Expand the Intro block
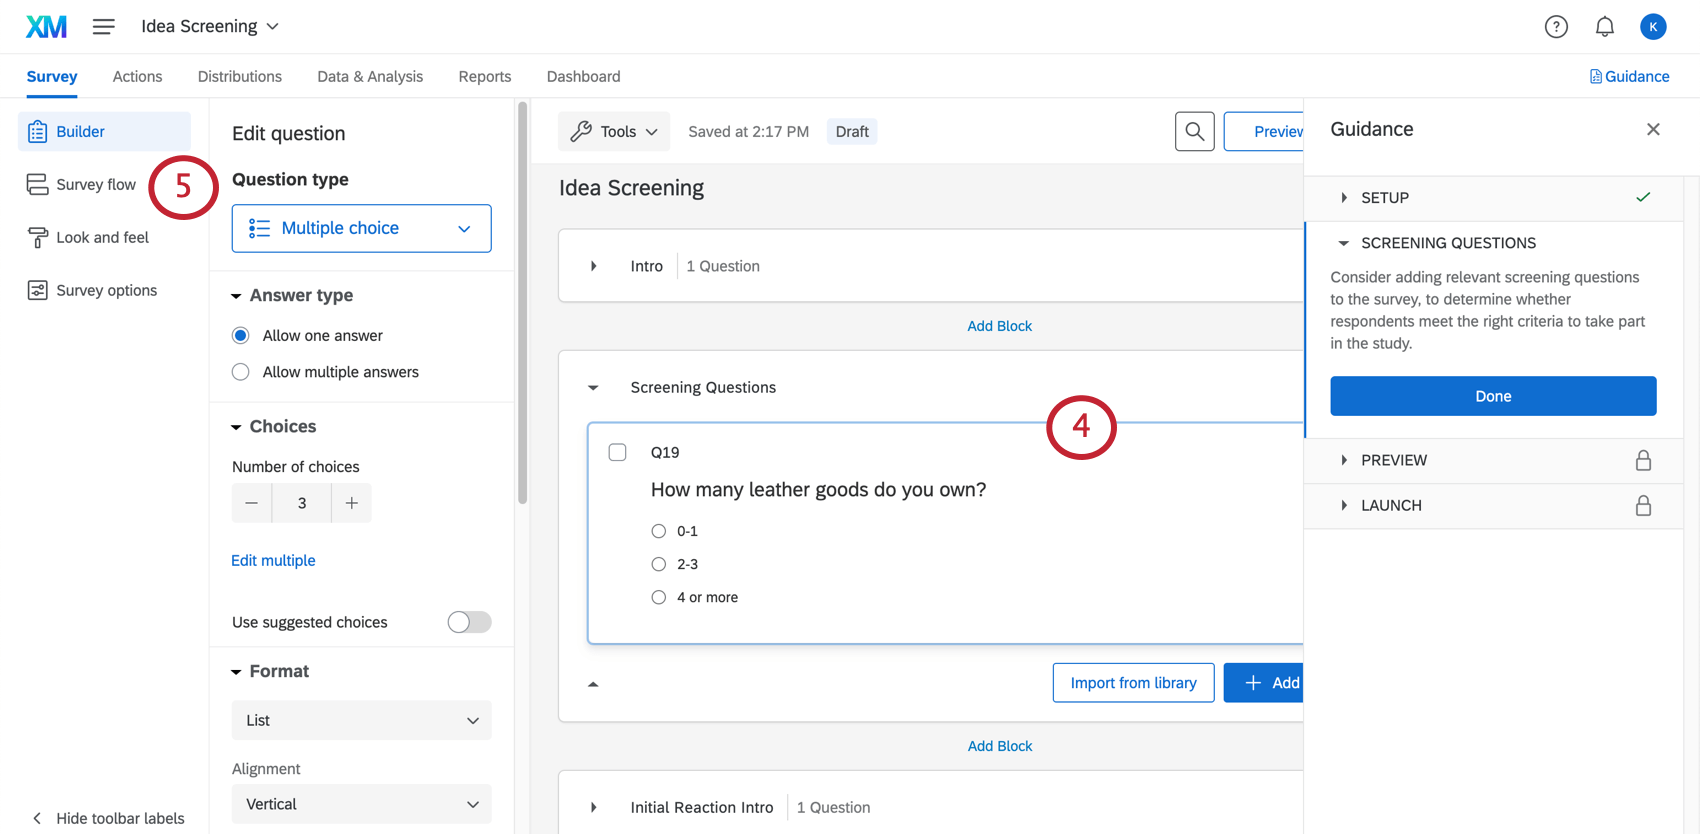Viewport: 1700px width, 834px height. tap(594, 266)
